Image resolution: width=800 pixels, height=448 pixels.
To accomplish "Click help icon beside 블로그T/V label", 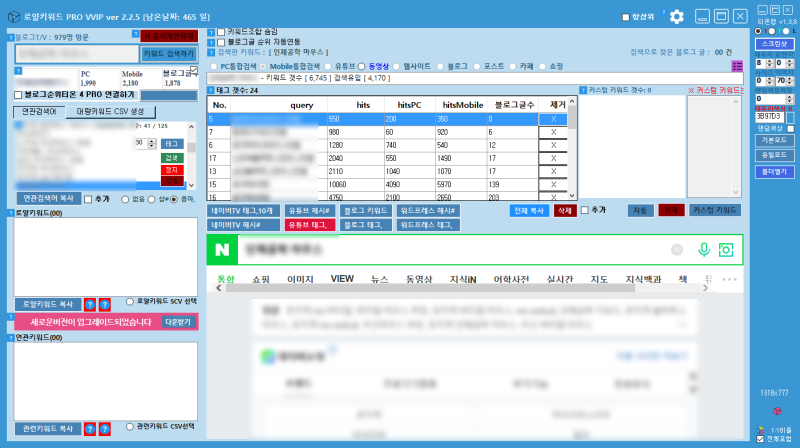I will (x=11, y=37).
